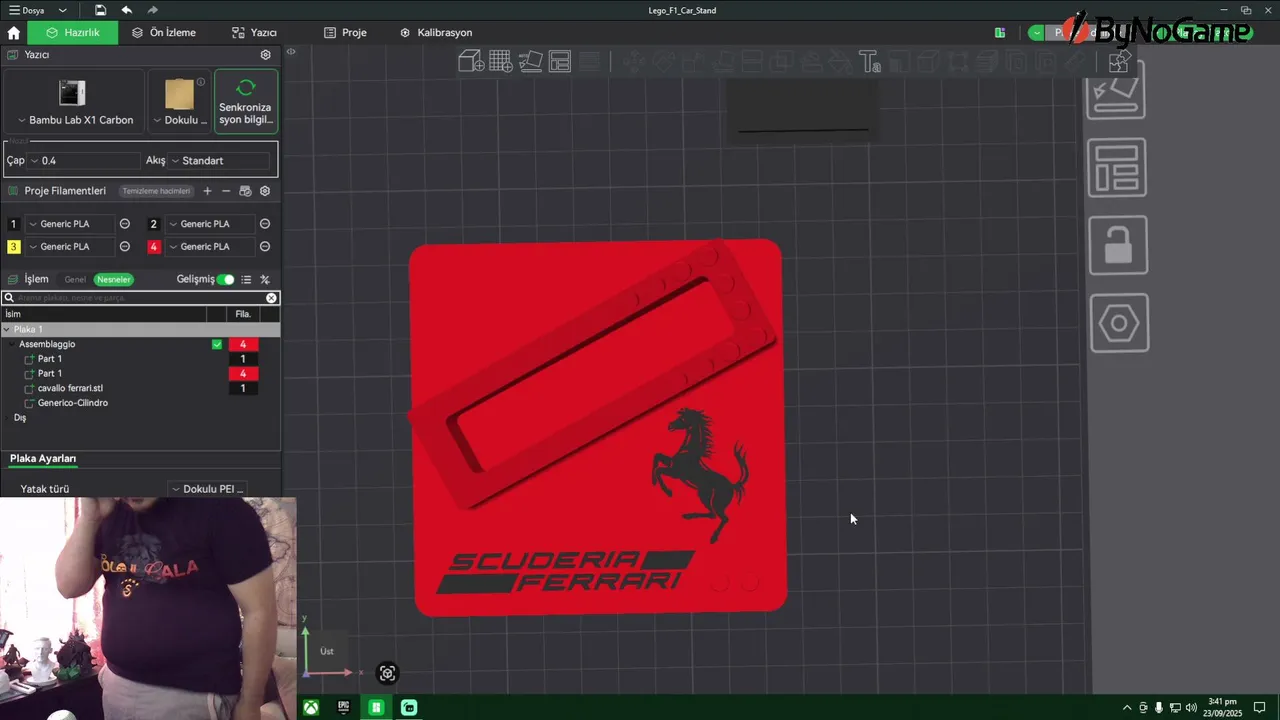1280x720 pixels.
Task: Click the plate arrange icon beside the bed
Action: [1117, 167]
